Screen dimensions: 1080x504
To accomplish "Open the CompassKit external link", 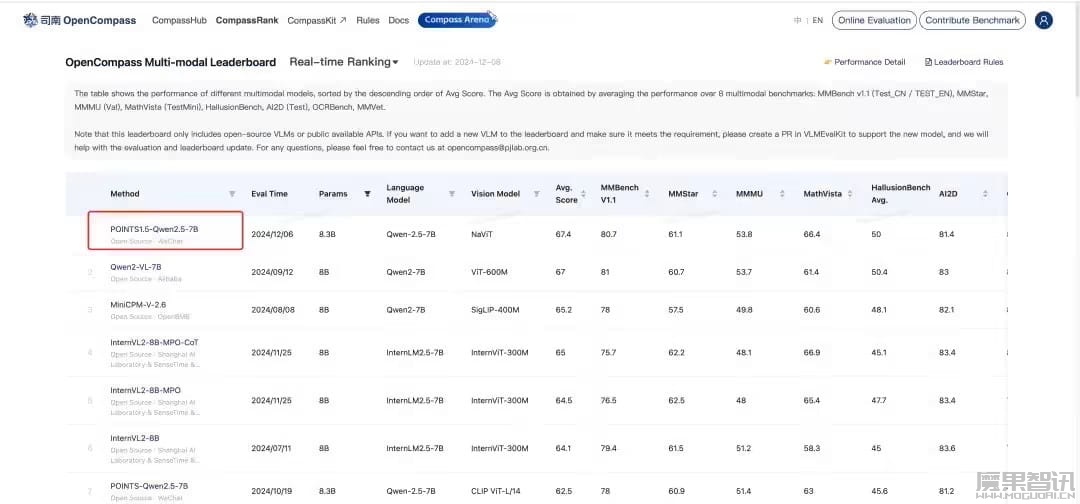I will tap(317, 21).
